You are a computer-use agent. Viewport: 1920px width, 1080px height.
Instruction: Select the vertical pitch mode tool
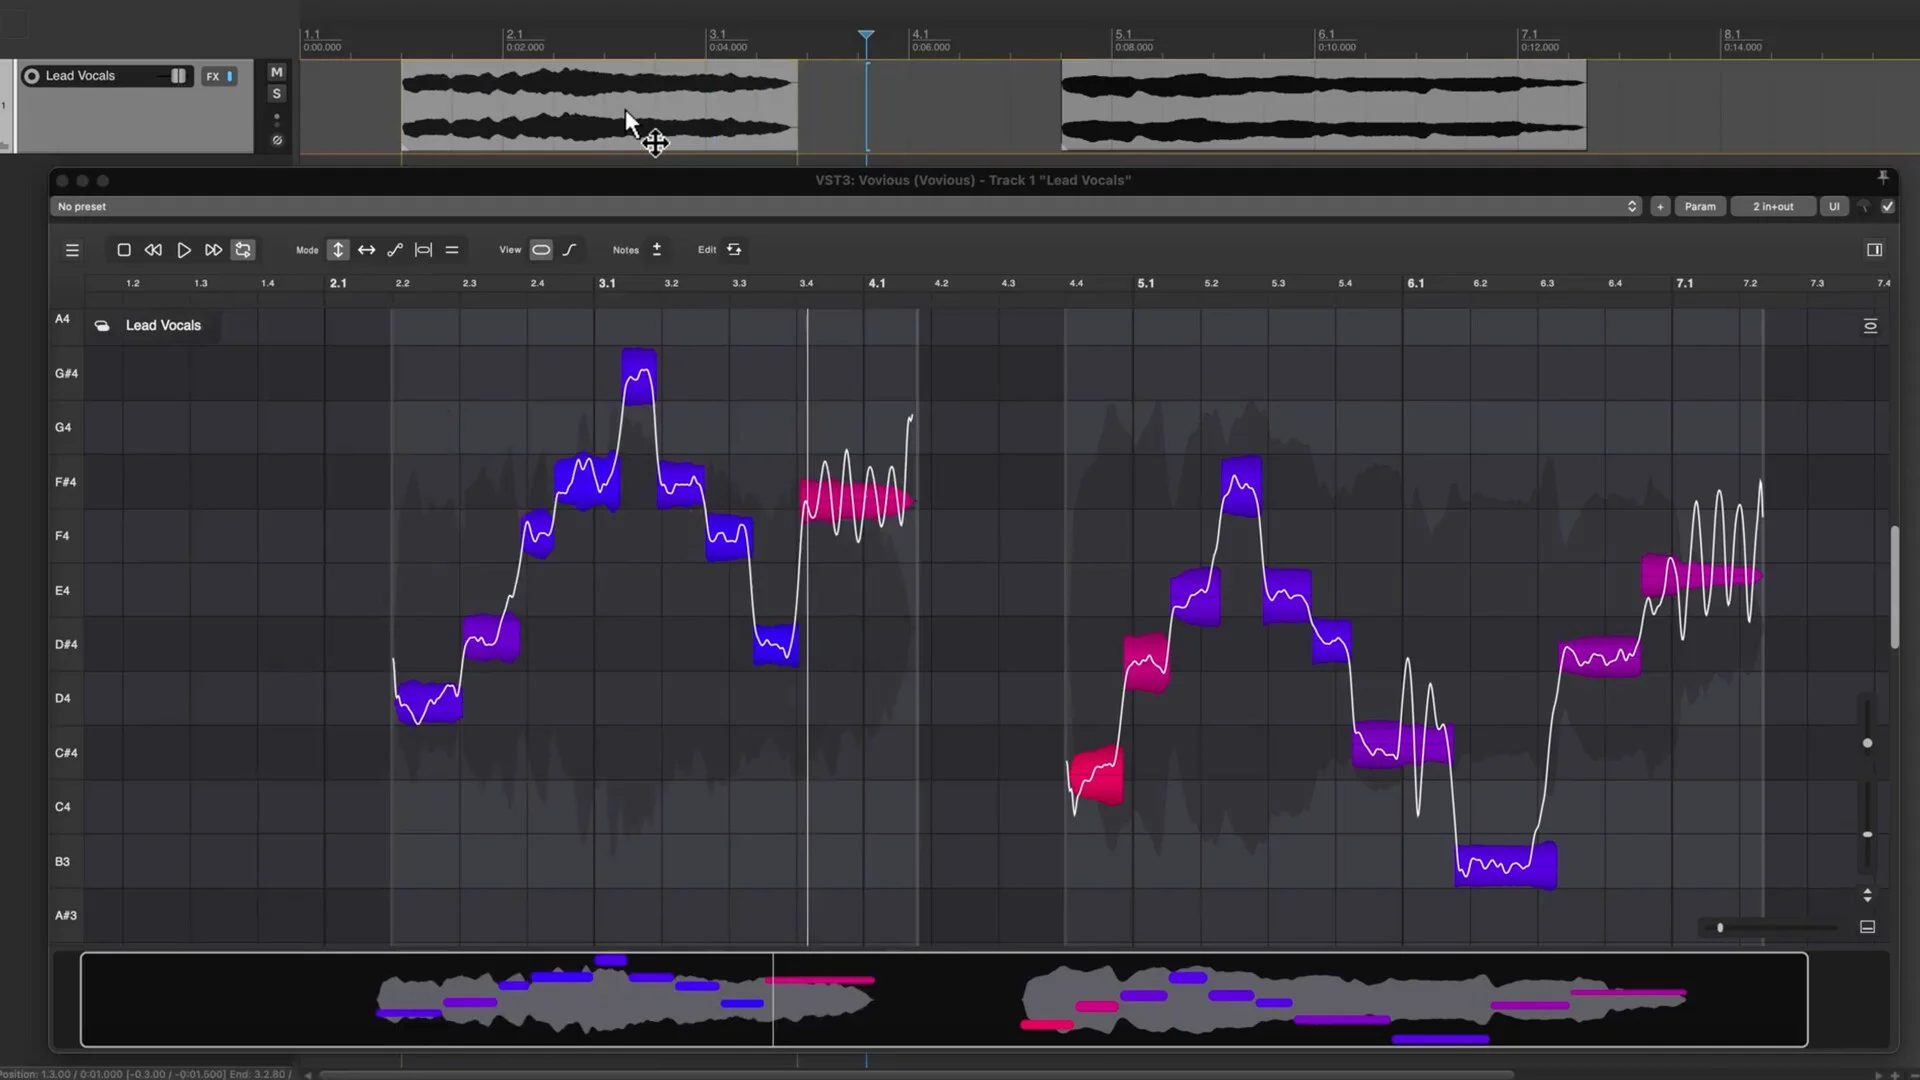tap(338, 250)
